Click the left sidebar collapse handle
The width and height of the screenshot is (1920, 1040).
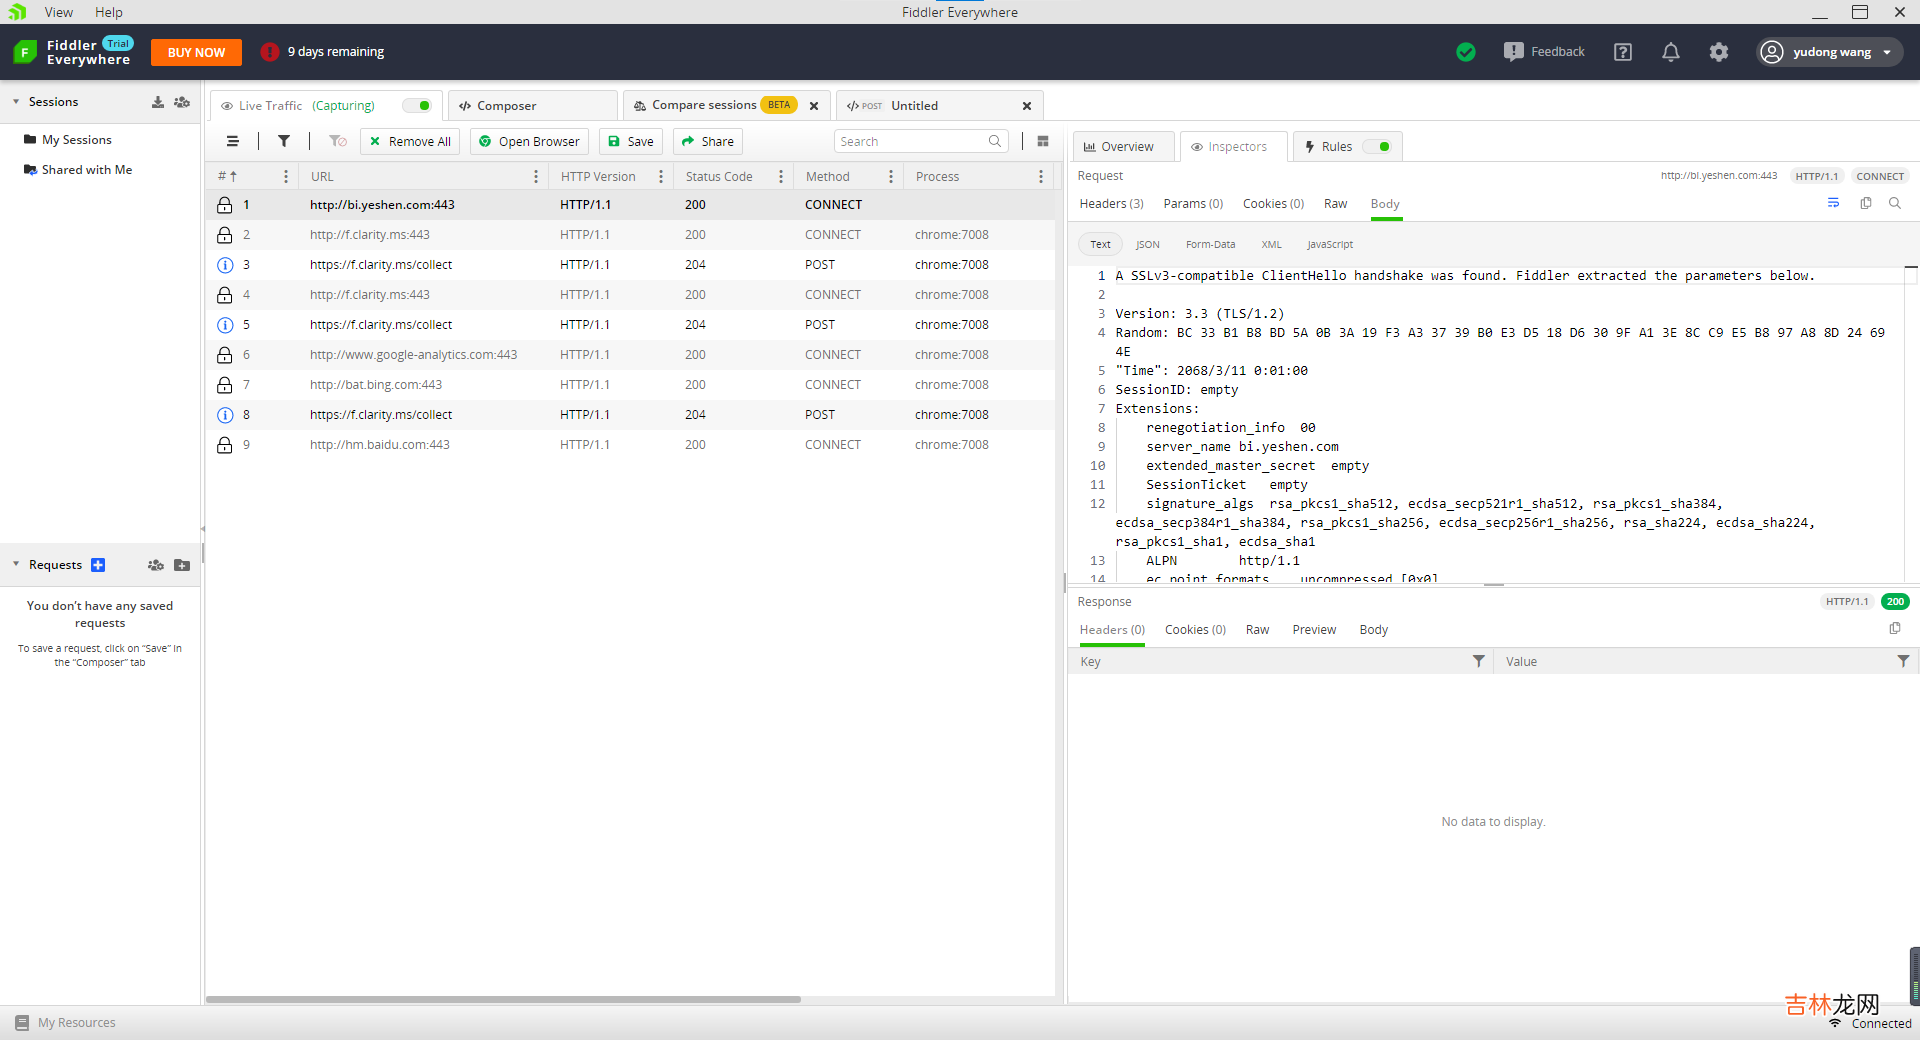[x=203, y=530]
